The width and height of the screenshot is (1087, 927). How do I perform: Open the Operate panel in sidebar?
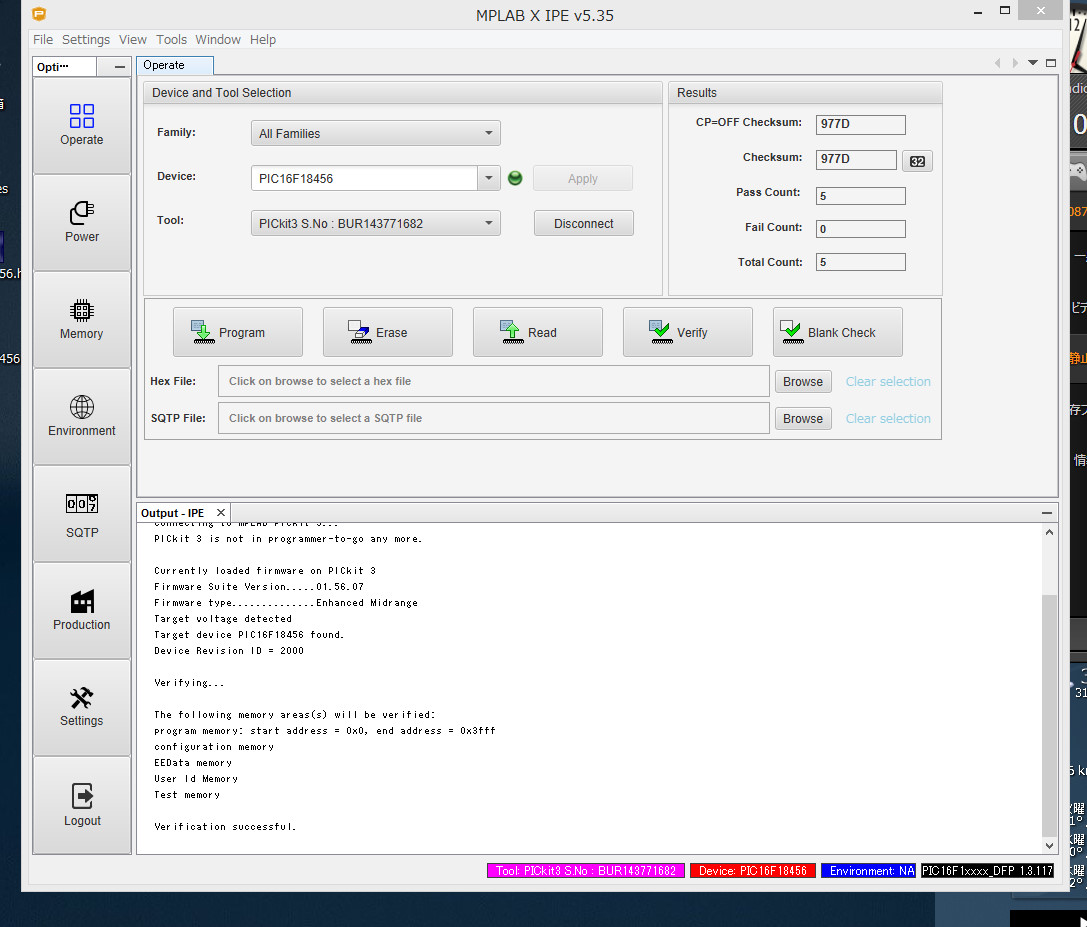click(x=82, y=125)
